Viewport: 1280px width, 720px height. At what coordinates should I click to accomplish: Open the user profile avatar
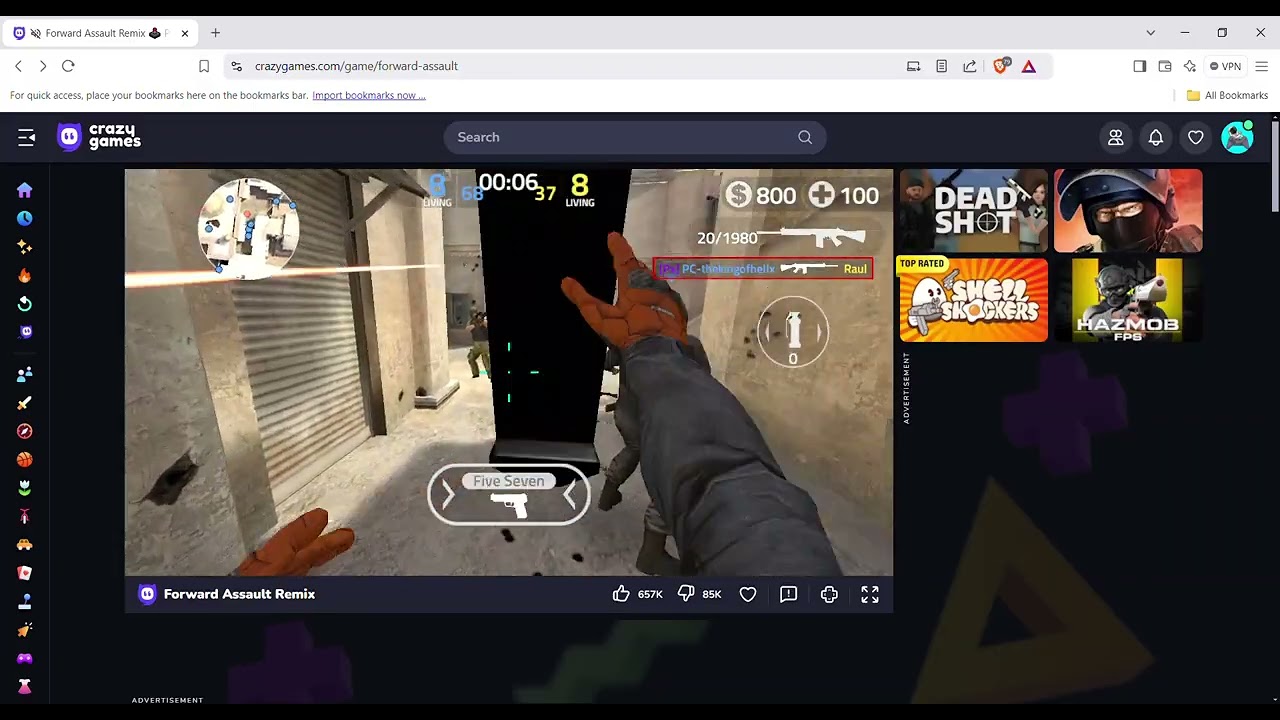pos(1238,137)
